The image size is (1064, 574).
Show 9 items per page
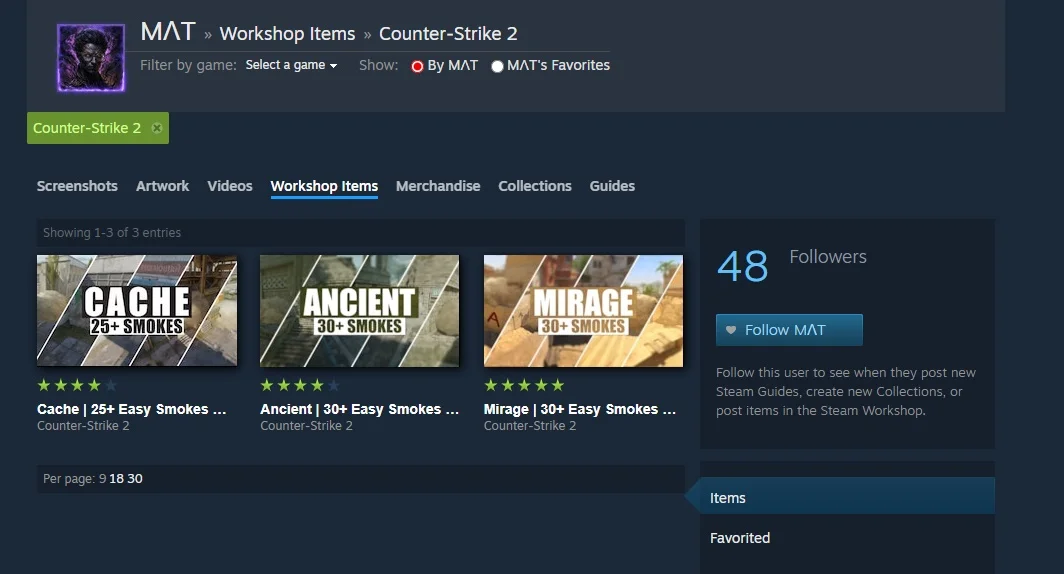point(102,478)
